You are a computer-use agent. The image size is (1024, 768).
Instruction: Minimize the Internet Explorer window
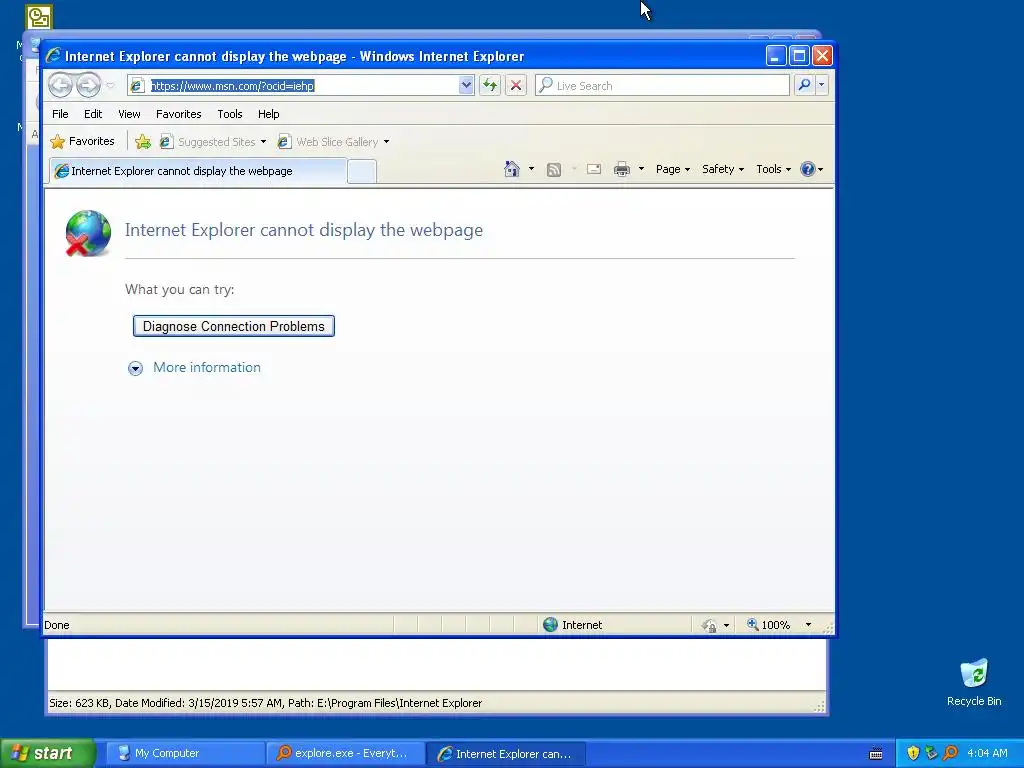click(775, 56)
